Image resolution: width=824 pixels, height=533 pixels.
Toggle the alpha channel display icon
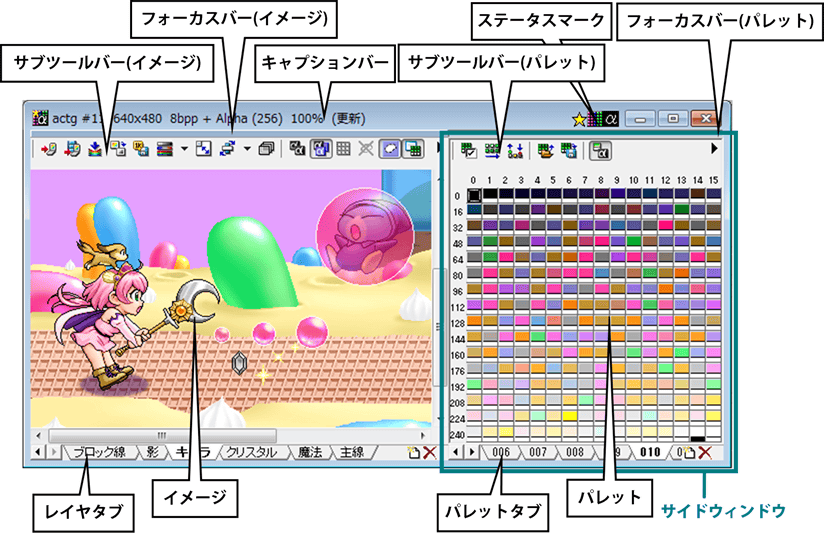tap(297, 149)
